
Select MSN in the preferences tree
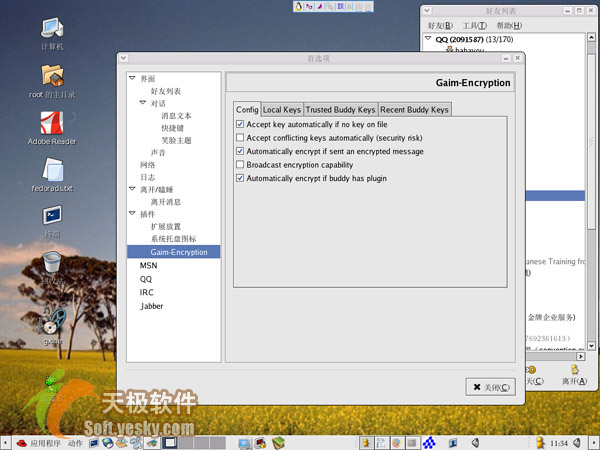148,266
